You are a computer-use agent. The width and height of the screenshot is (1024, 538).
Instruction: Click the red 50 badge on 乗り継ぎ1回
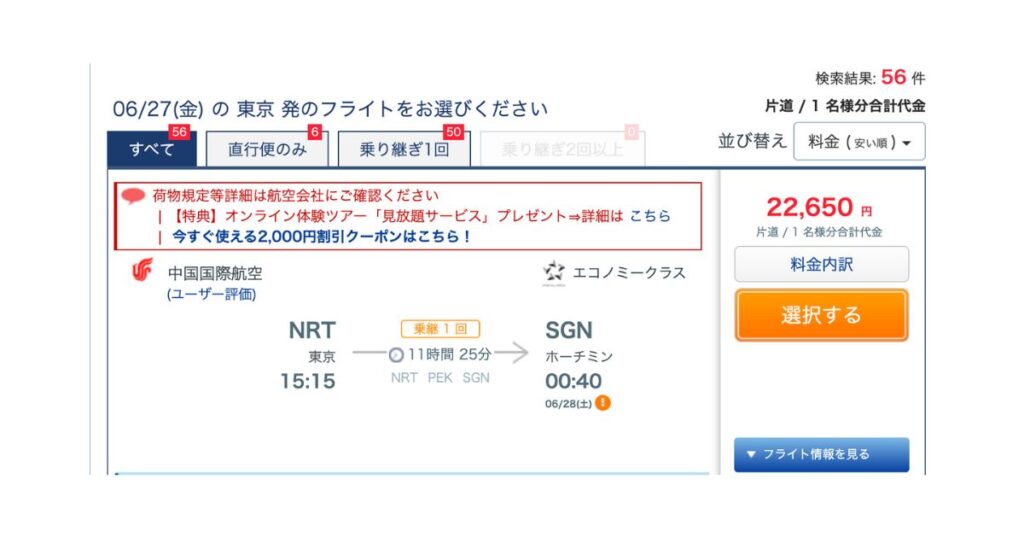tap(453, 132)
